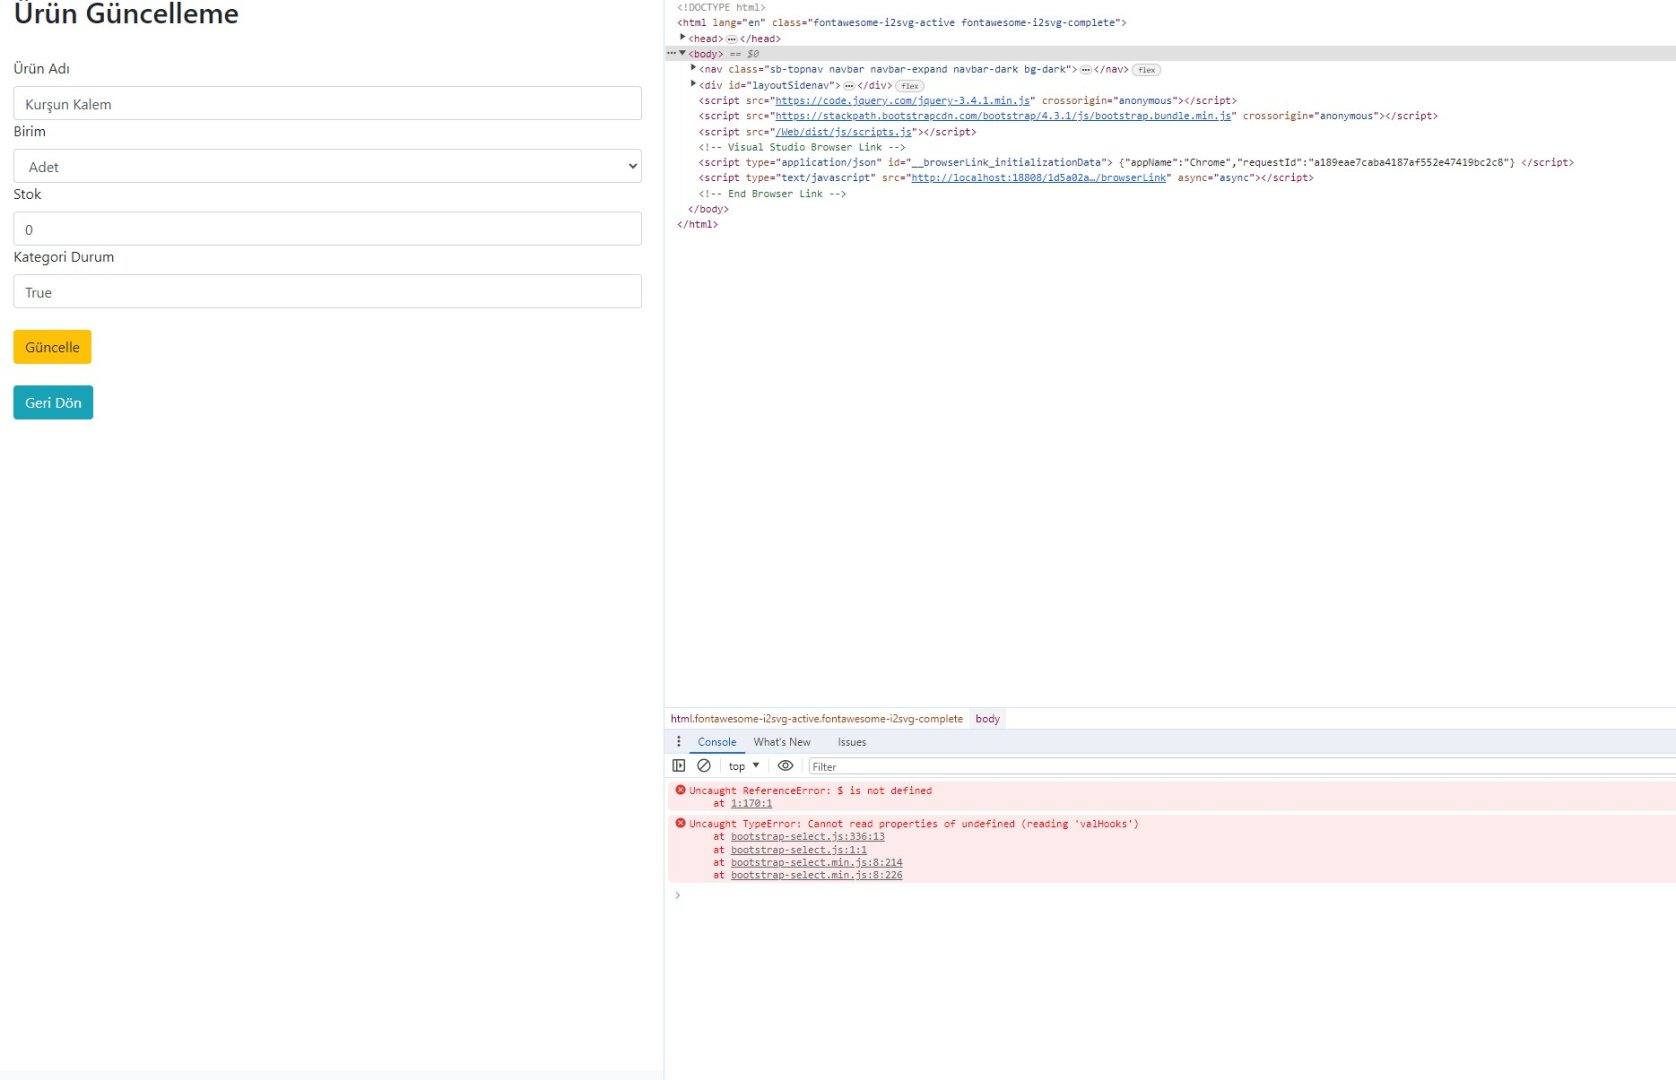The image size is (1676, 1080).
Task: Click the ReferenceError red error icon
Action: click(680, 790)
